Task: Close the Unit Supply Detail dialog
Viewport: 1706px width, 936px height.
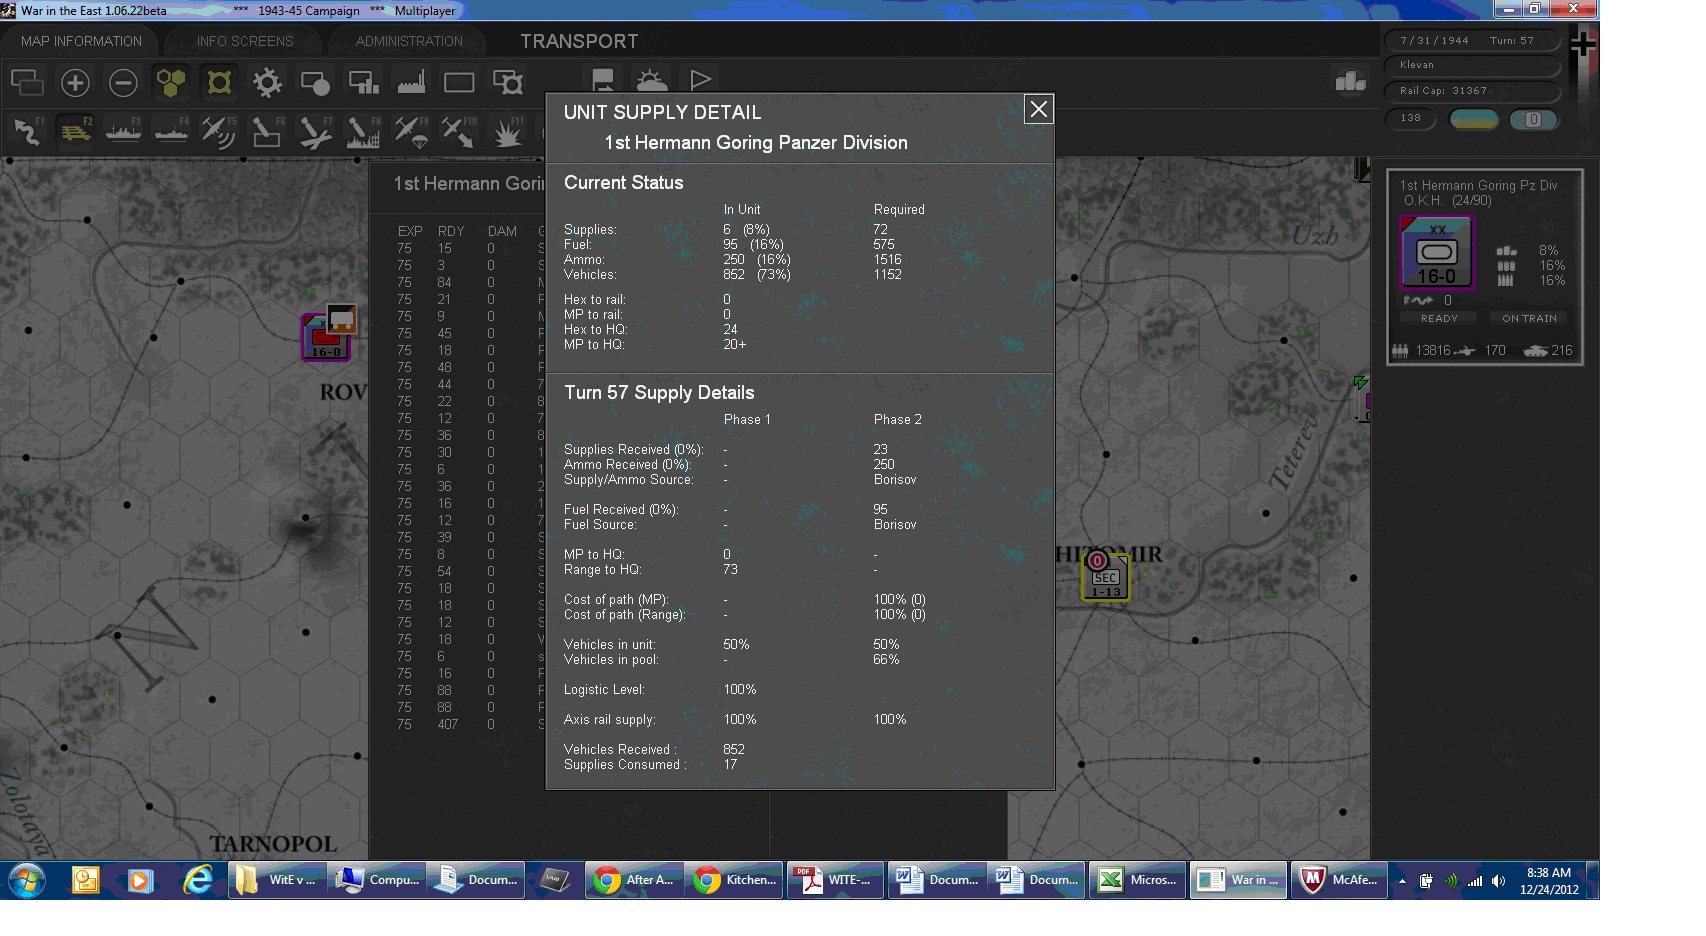Action: tap(1039, 109)
